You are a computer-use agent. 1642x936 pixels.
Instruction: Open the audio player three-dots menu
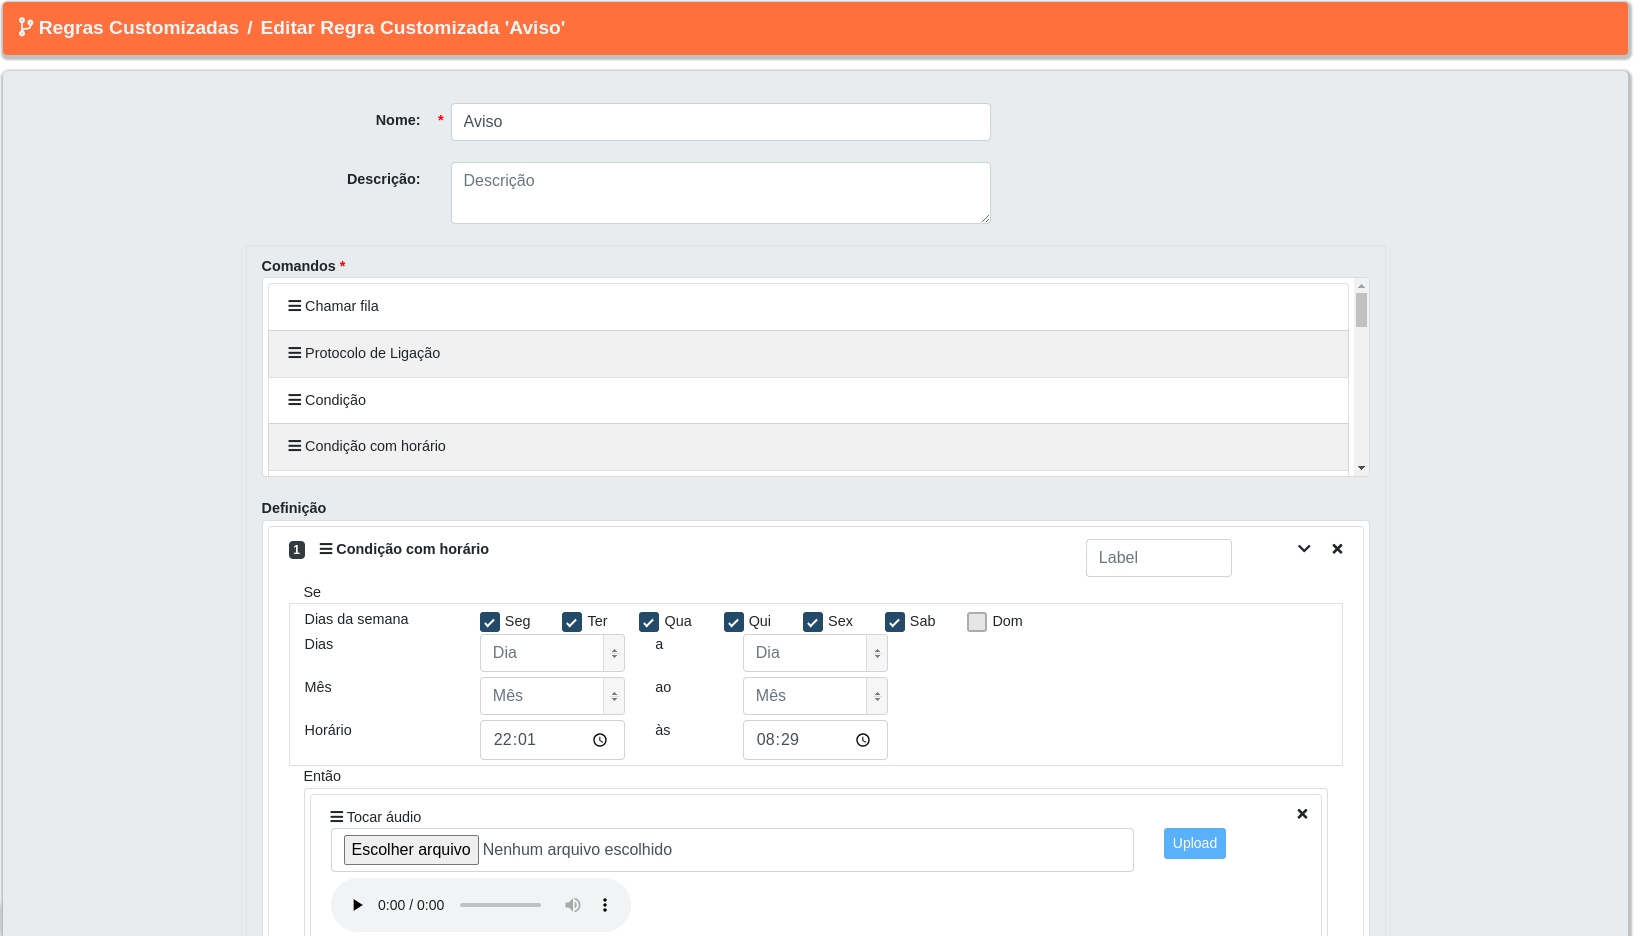(605, 905)
